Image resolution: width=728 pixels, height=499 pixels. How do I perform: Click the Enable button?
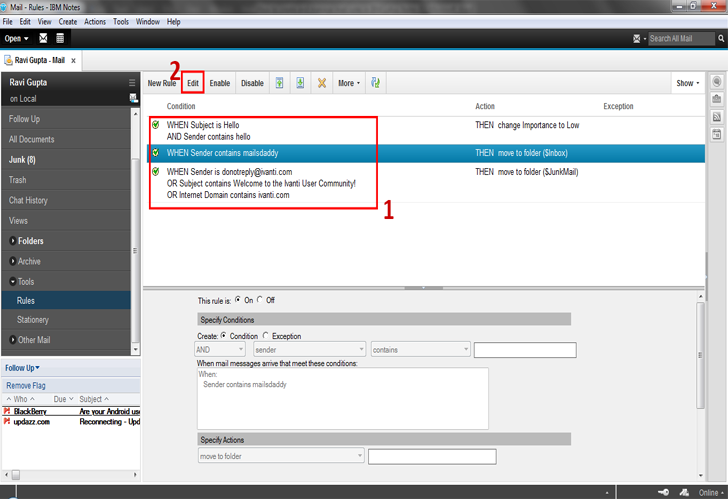tap(220, 83)
